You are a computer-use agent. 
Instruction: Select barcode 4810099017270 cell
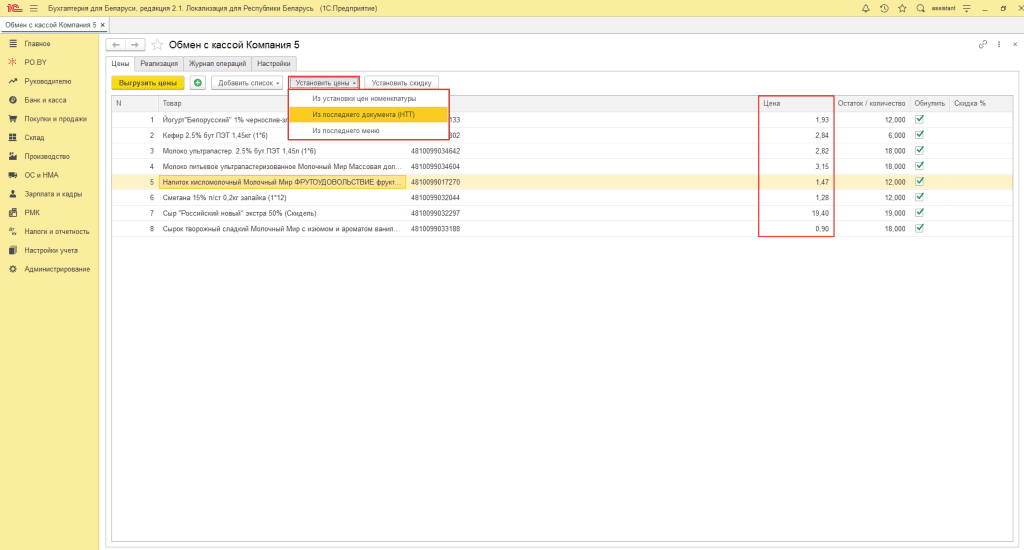click(x=435, y=182)
